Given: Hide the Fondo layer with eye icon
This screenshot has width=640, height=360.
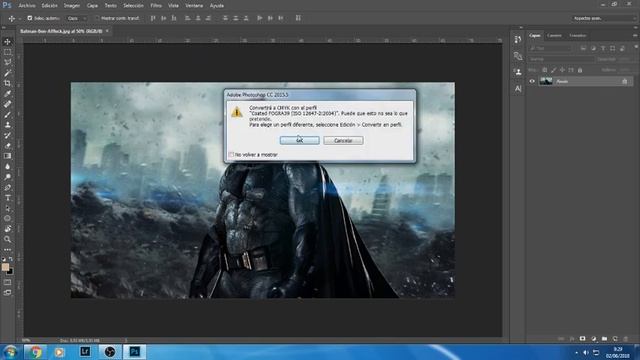Looking at the screenshot, I should pyautogui.click(x=532, y=81).
